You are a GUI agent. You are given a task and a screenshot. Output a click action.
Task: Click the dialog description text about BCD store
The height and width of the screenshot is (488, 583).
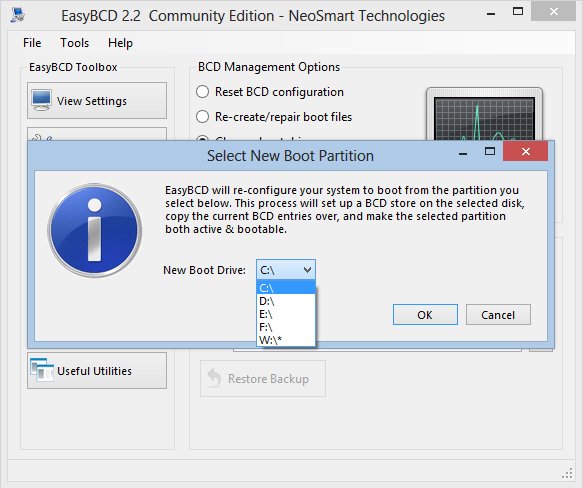tap(345, 209)
